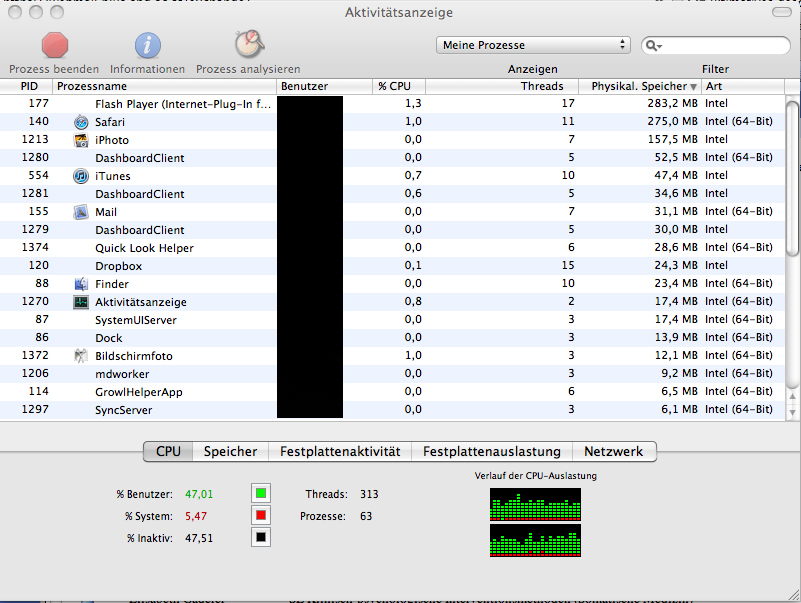801x603 pixels.
Task: Select the Mail process icon
Action: [x=81, y=212]
